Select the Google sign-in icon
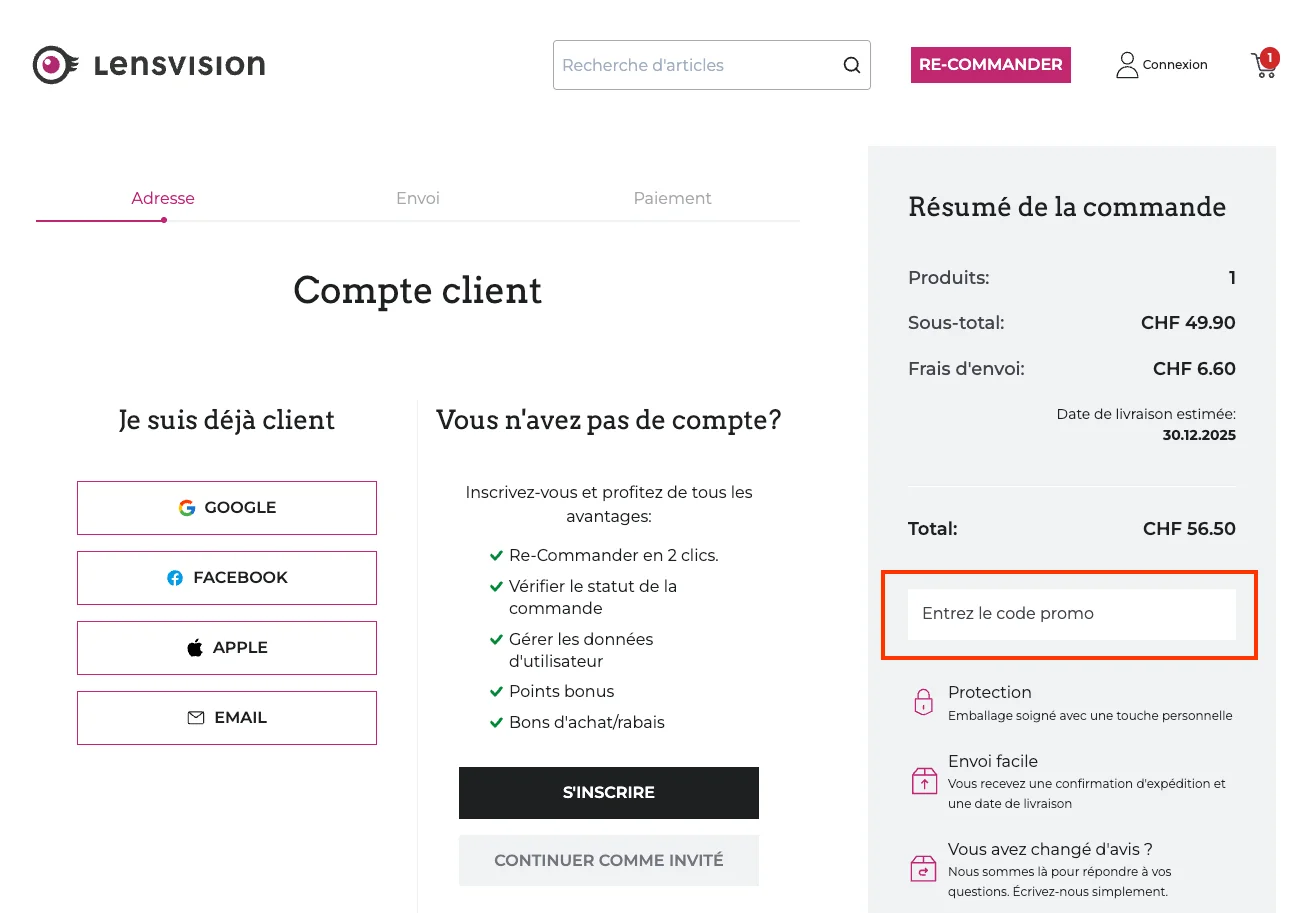1314x913 pixels. coord(187,507)
